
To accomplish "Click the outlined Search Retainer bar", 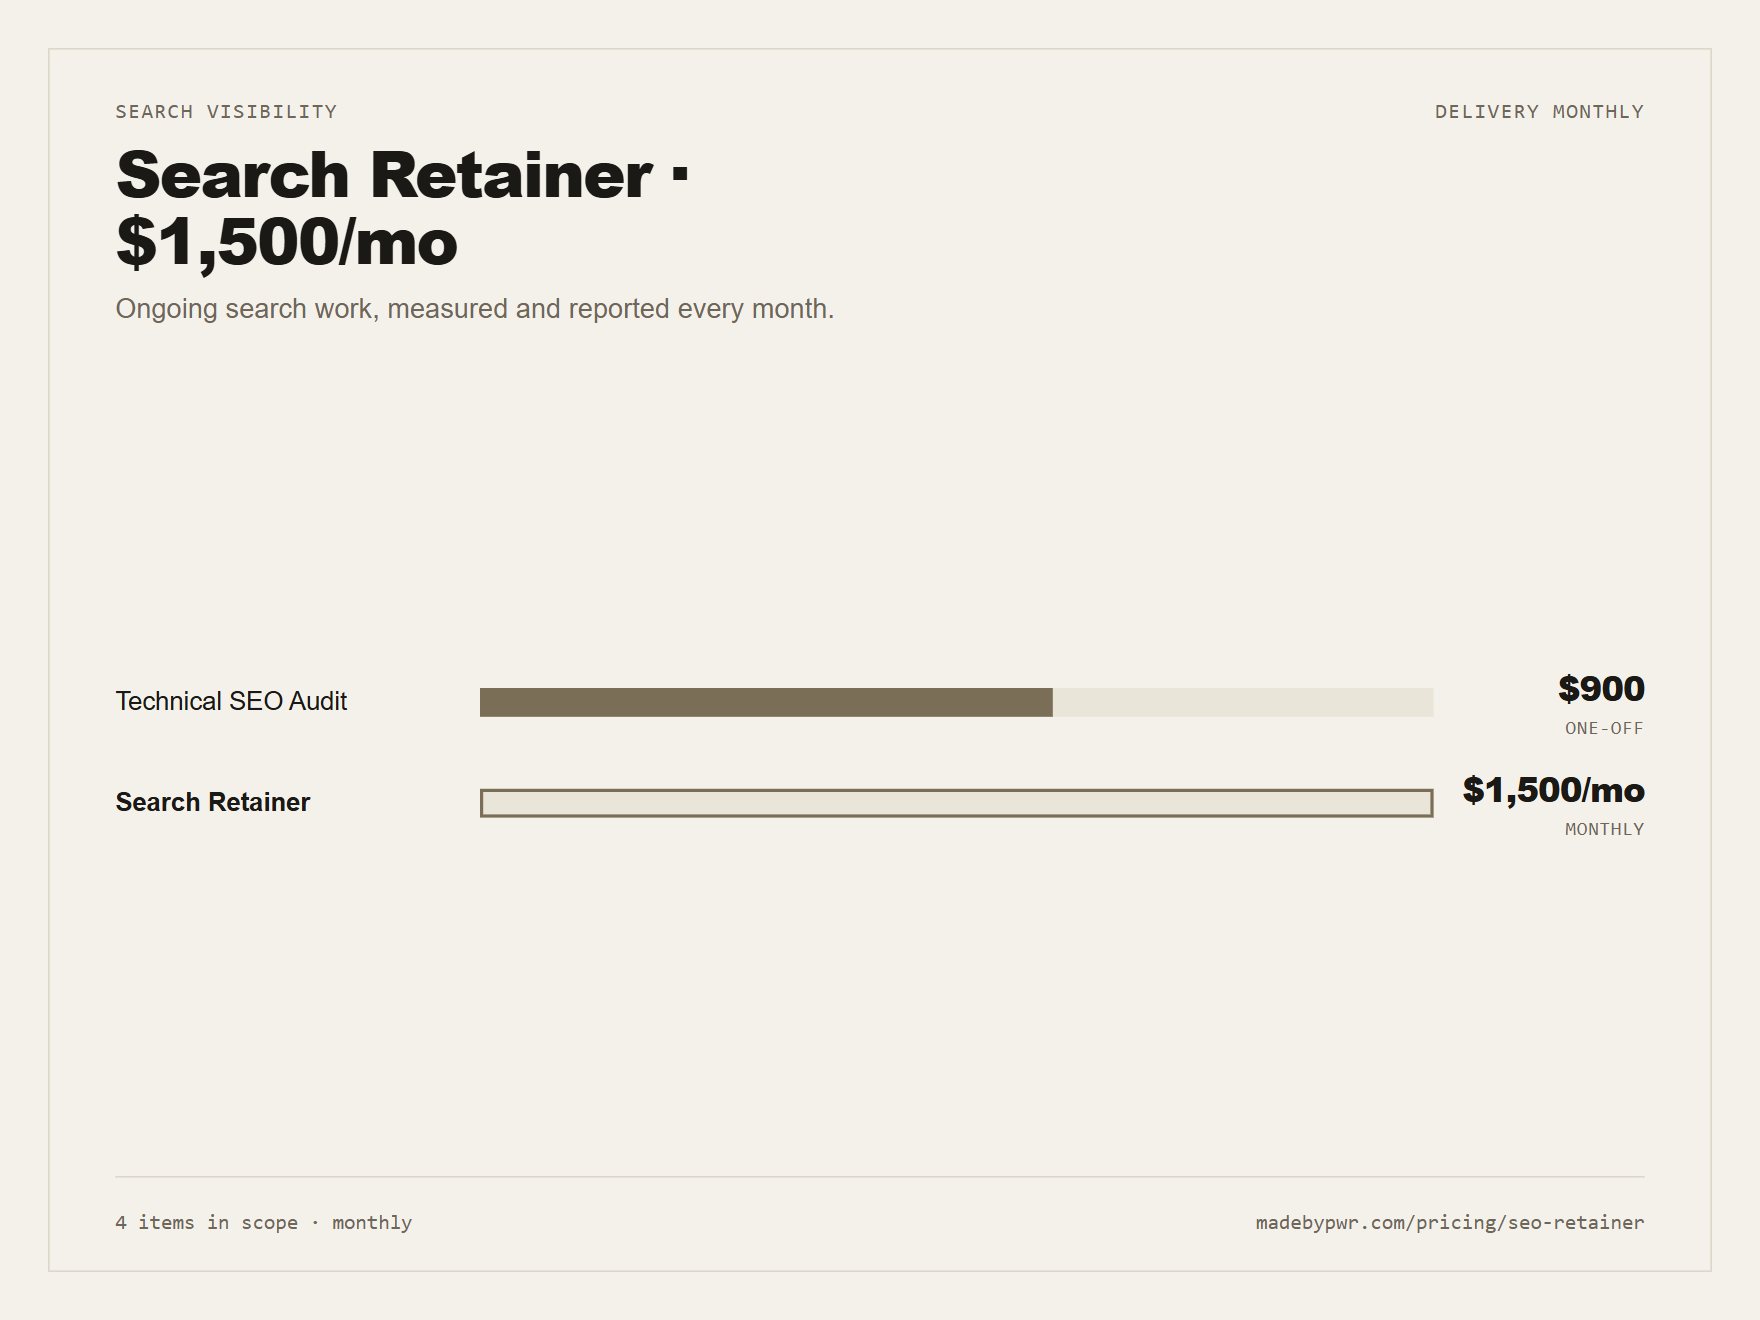I will click(957, 803).
